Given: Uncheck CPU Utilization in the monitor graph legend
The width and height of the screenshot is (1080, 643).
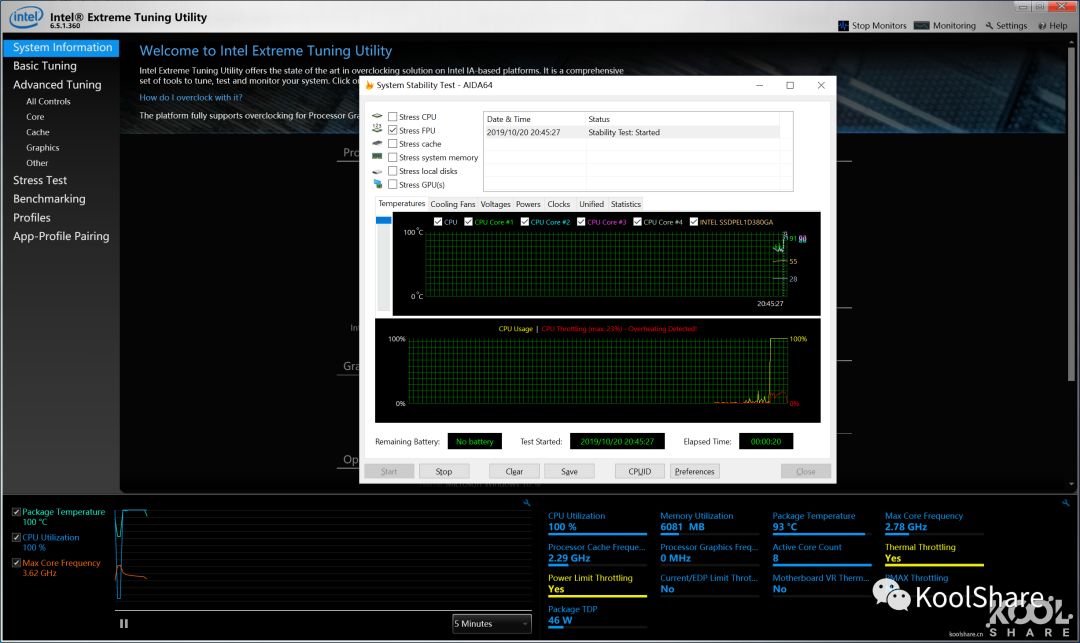Looking at the screenshot, I should point(17,538).
